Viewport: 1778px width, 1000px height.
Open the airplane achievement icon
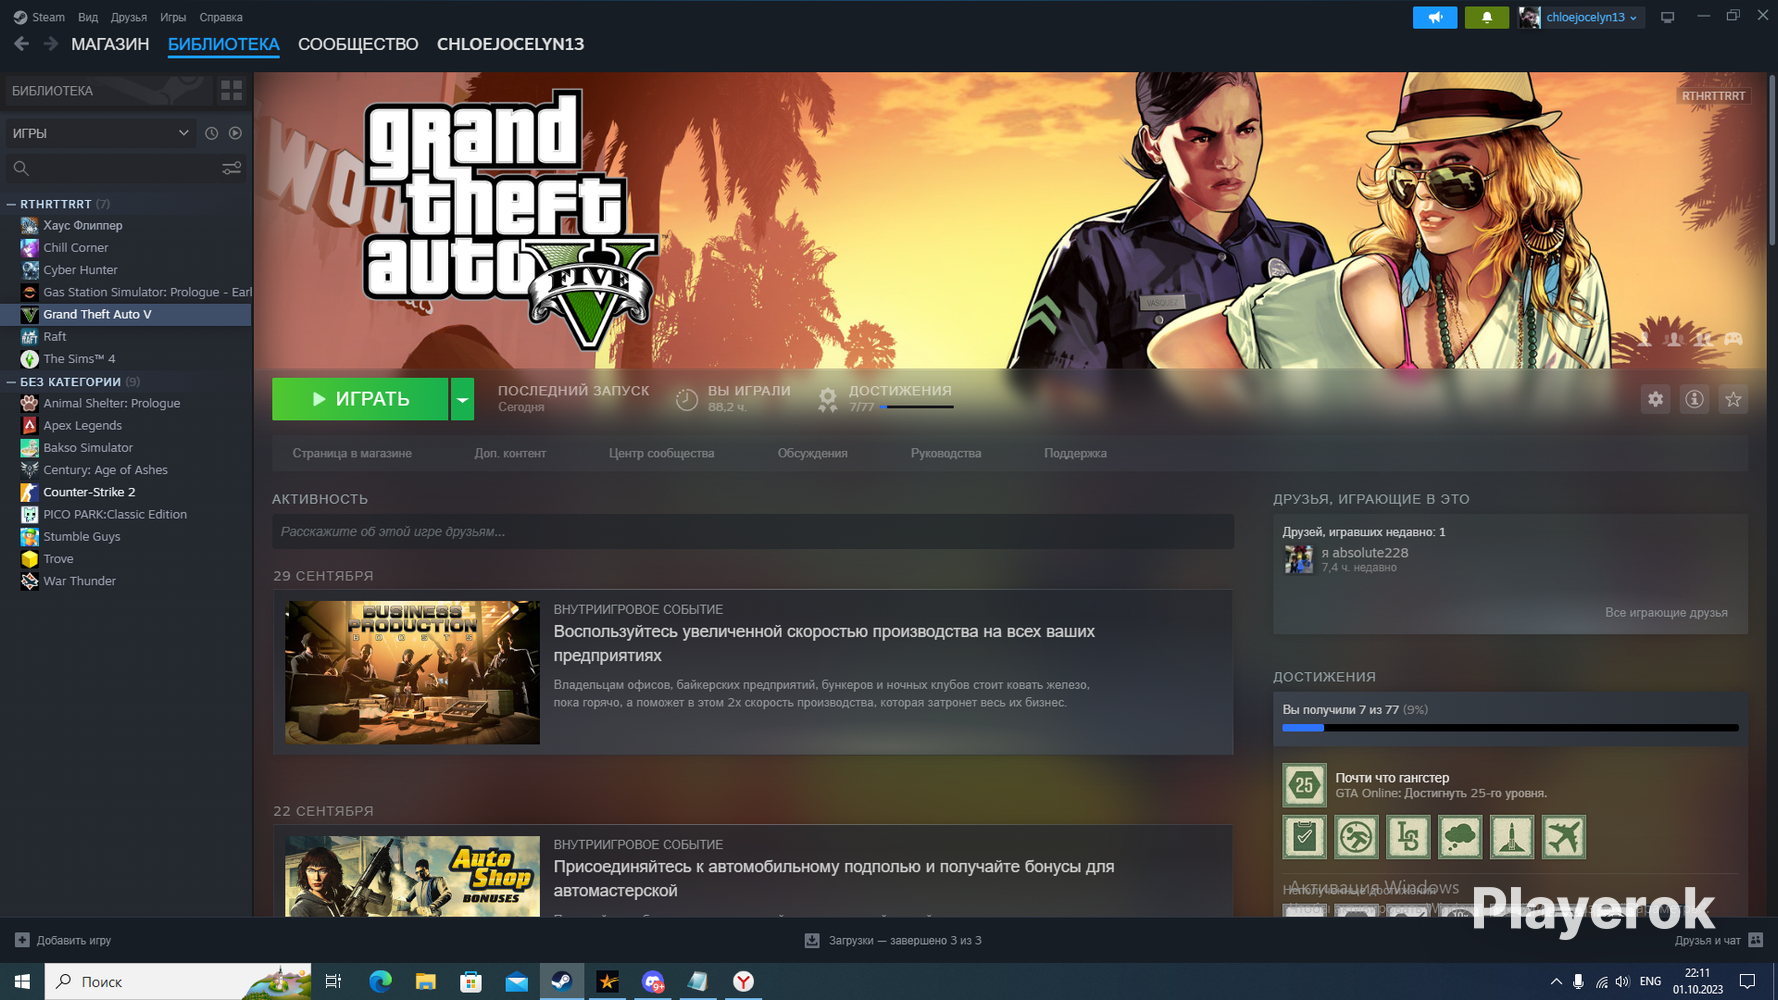pyautogui.click(x=1564, y=837)
